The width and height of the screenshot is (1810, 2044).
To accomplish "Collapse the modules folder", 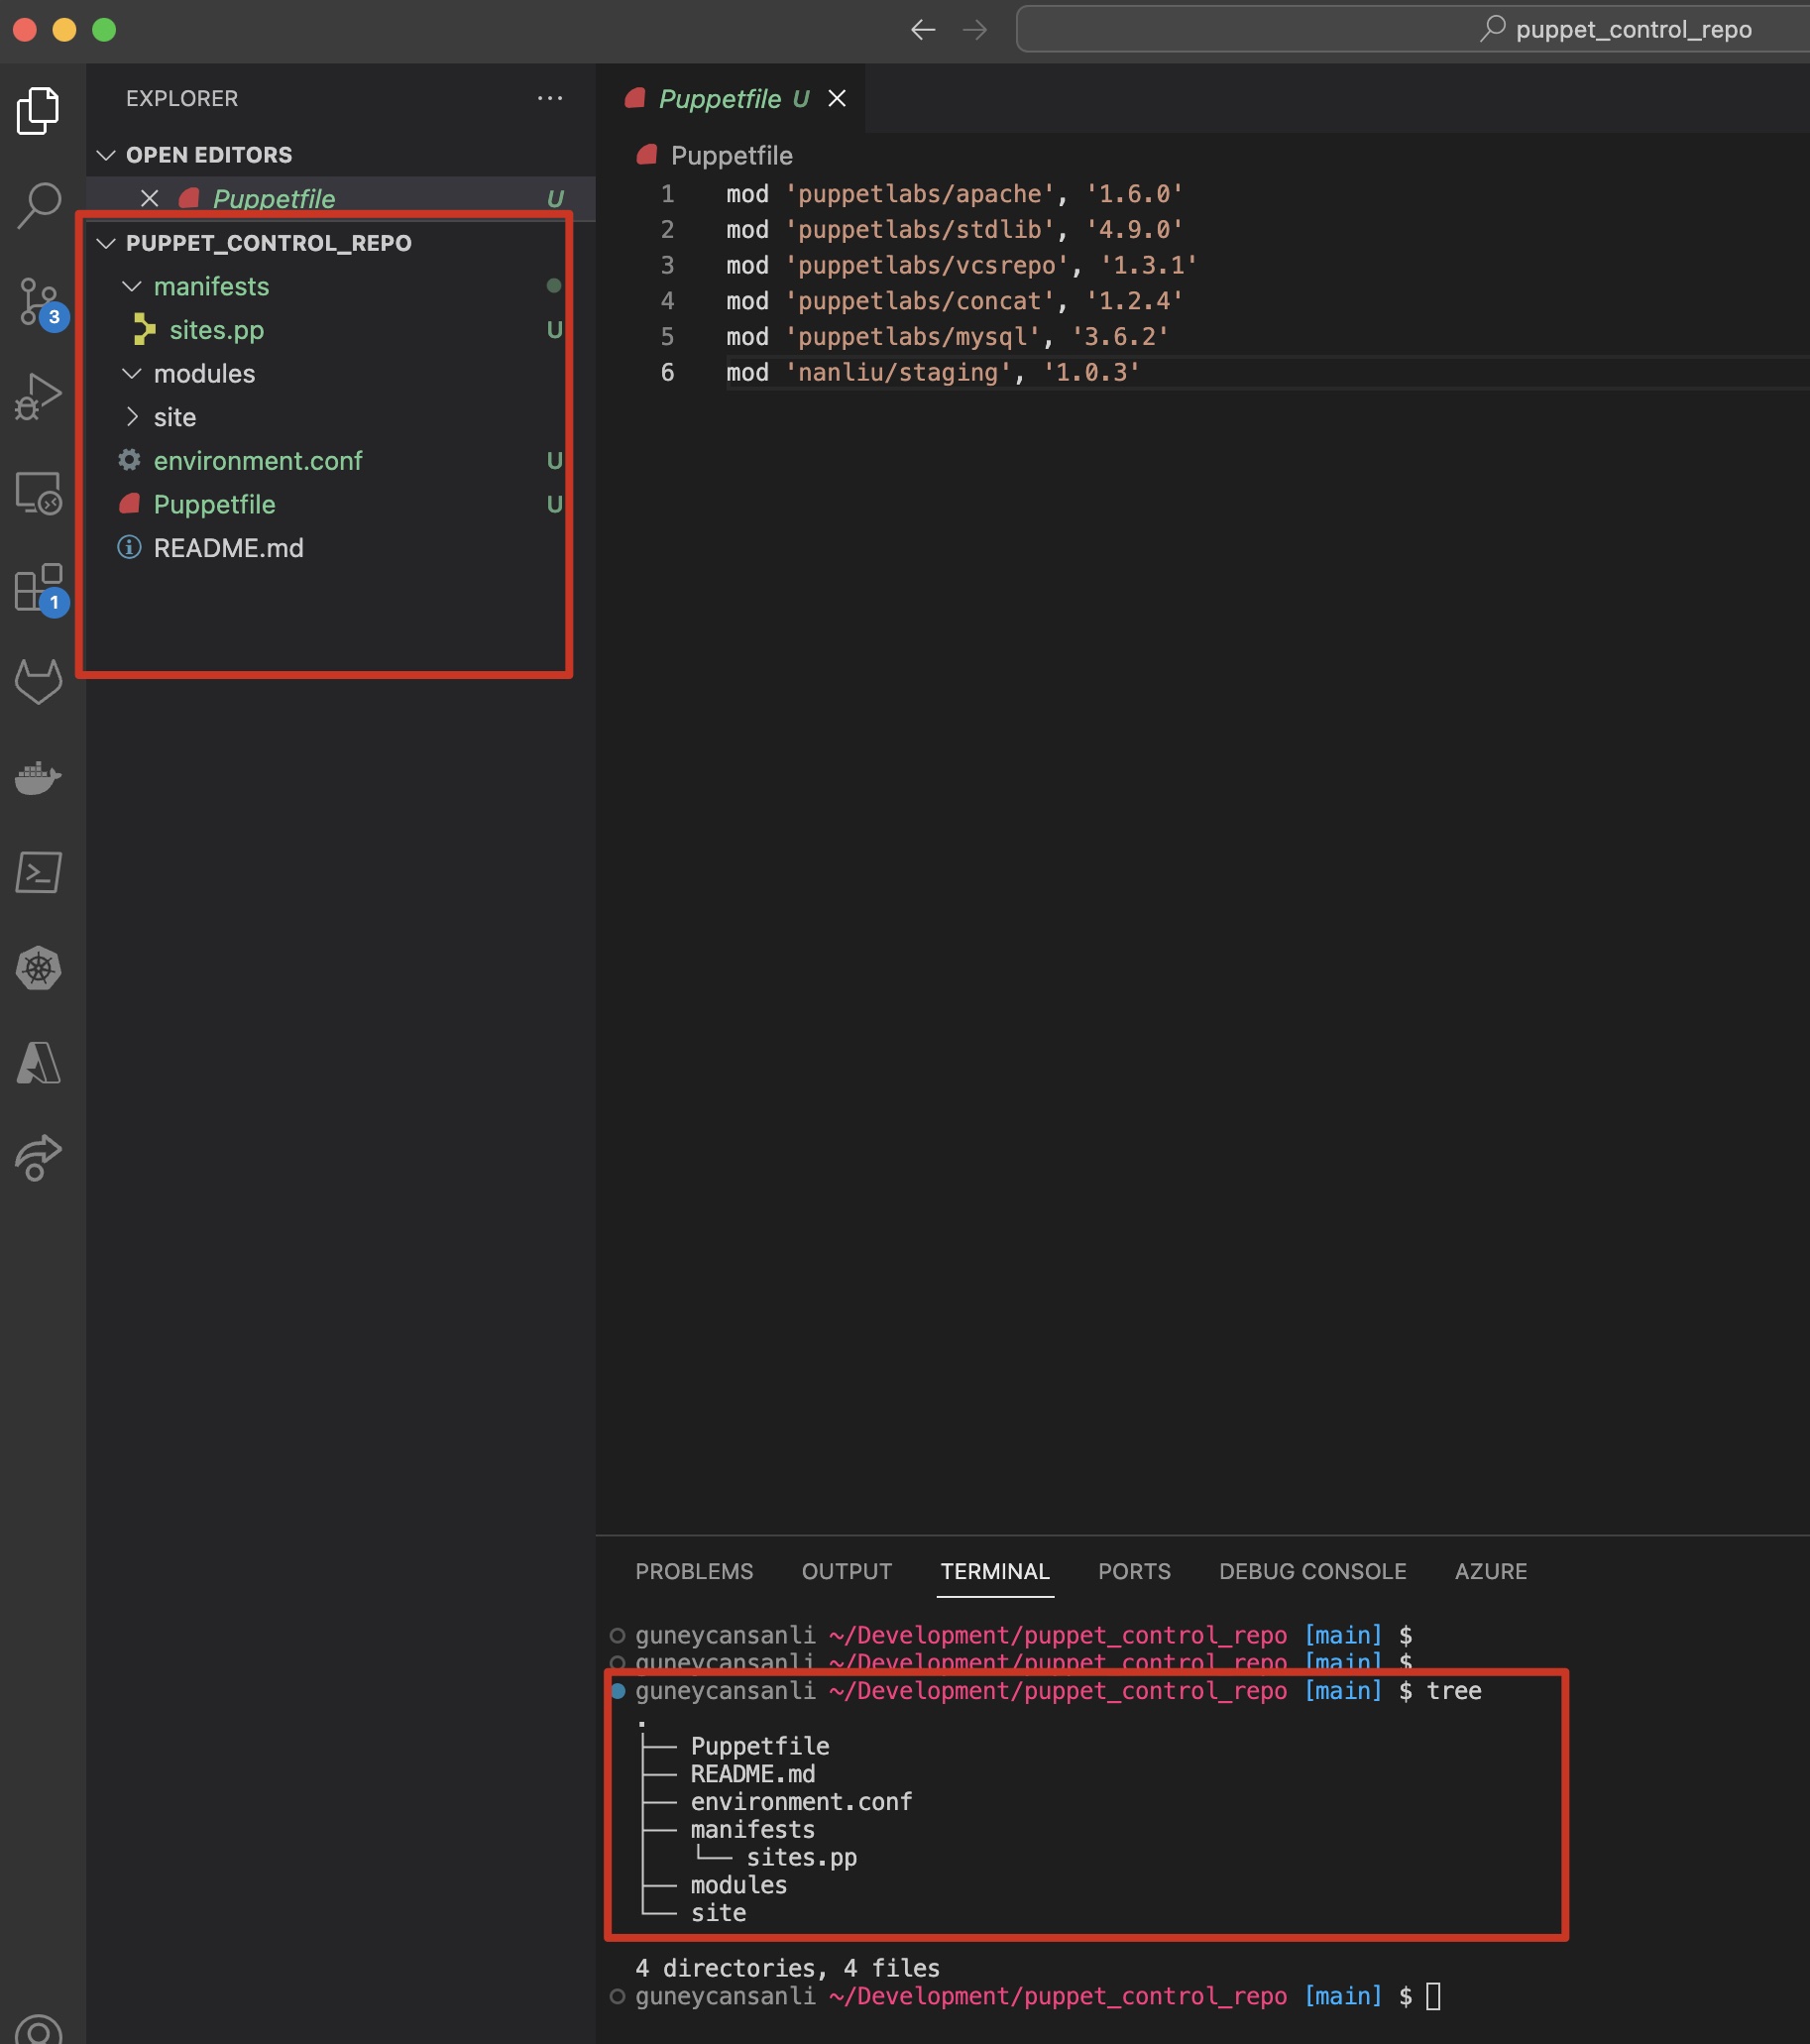I will (x=131, y=373).
